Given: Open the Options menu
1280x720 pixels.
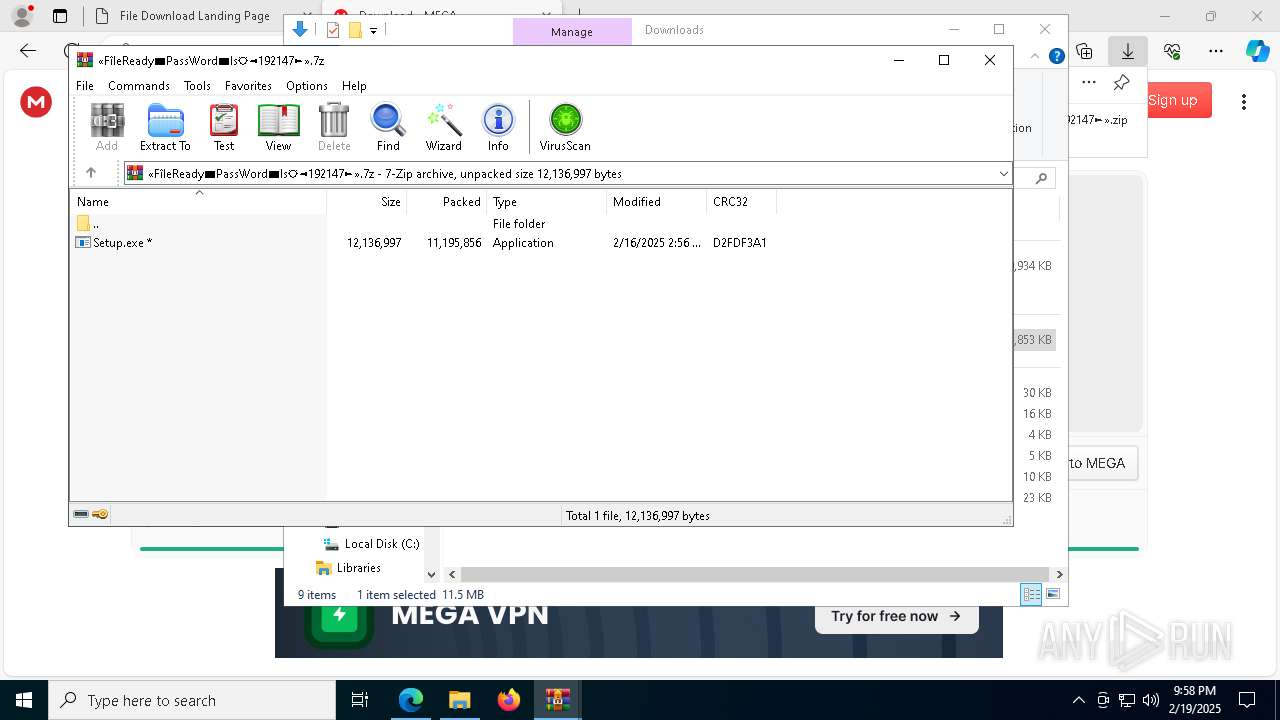Looking at the screenshot, I should coord(307,86).
